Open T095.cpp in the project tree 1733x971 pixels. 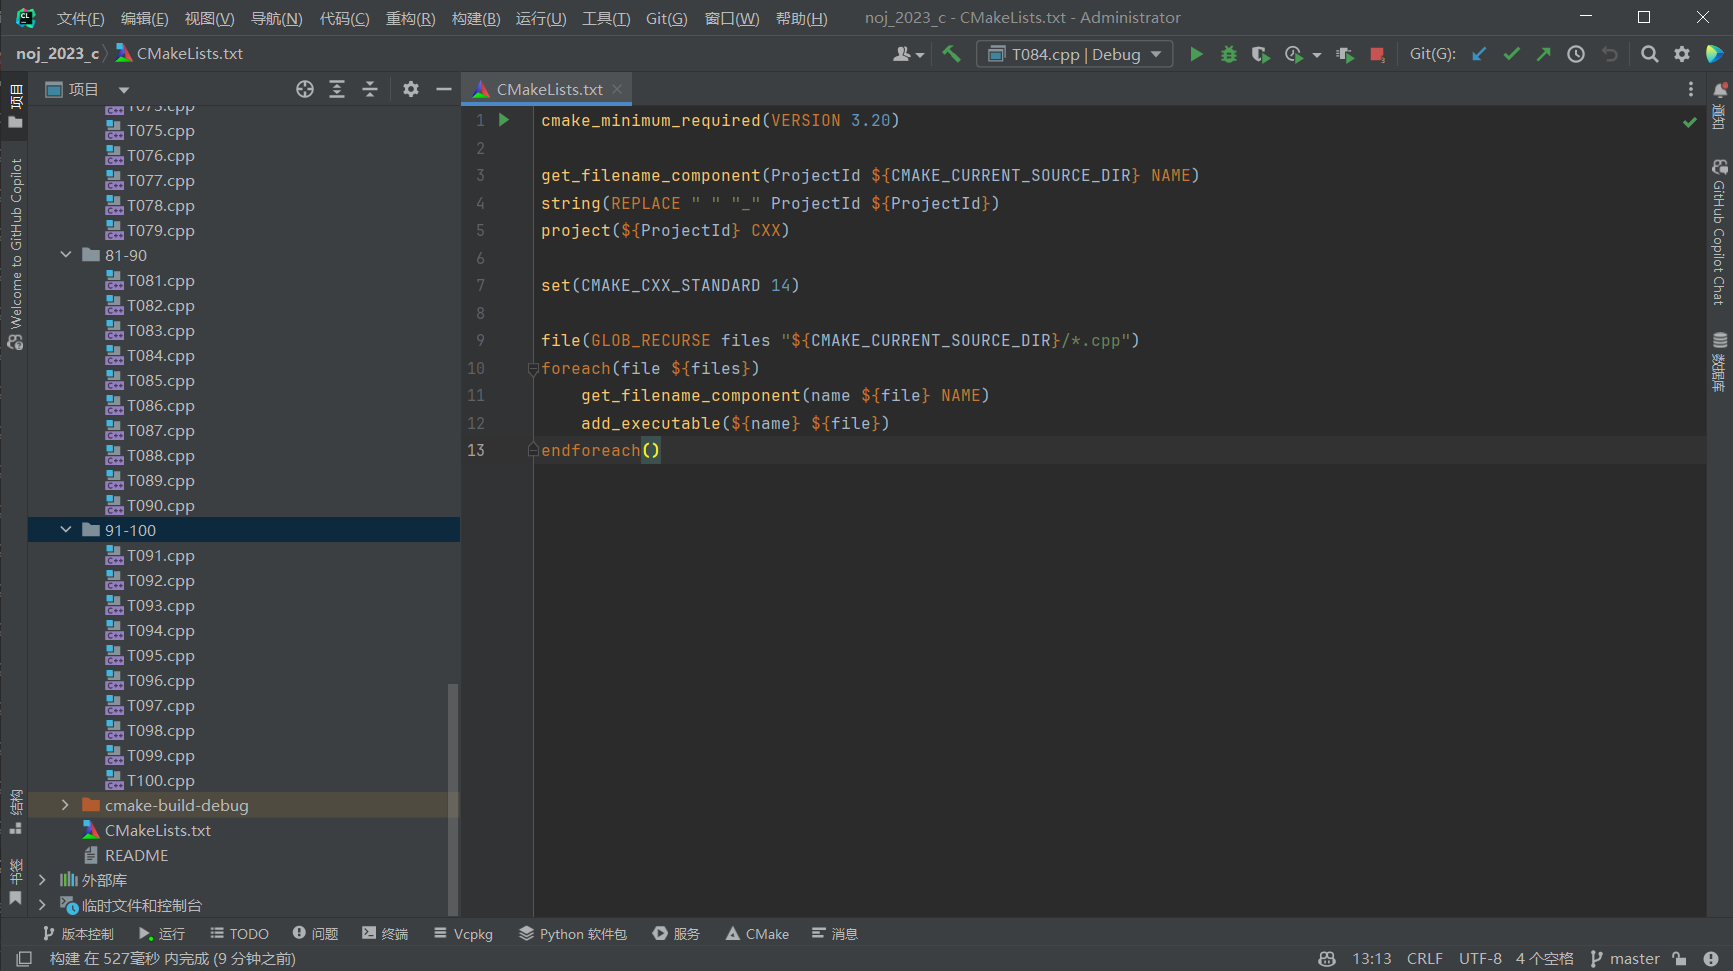(160, 655)
